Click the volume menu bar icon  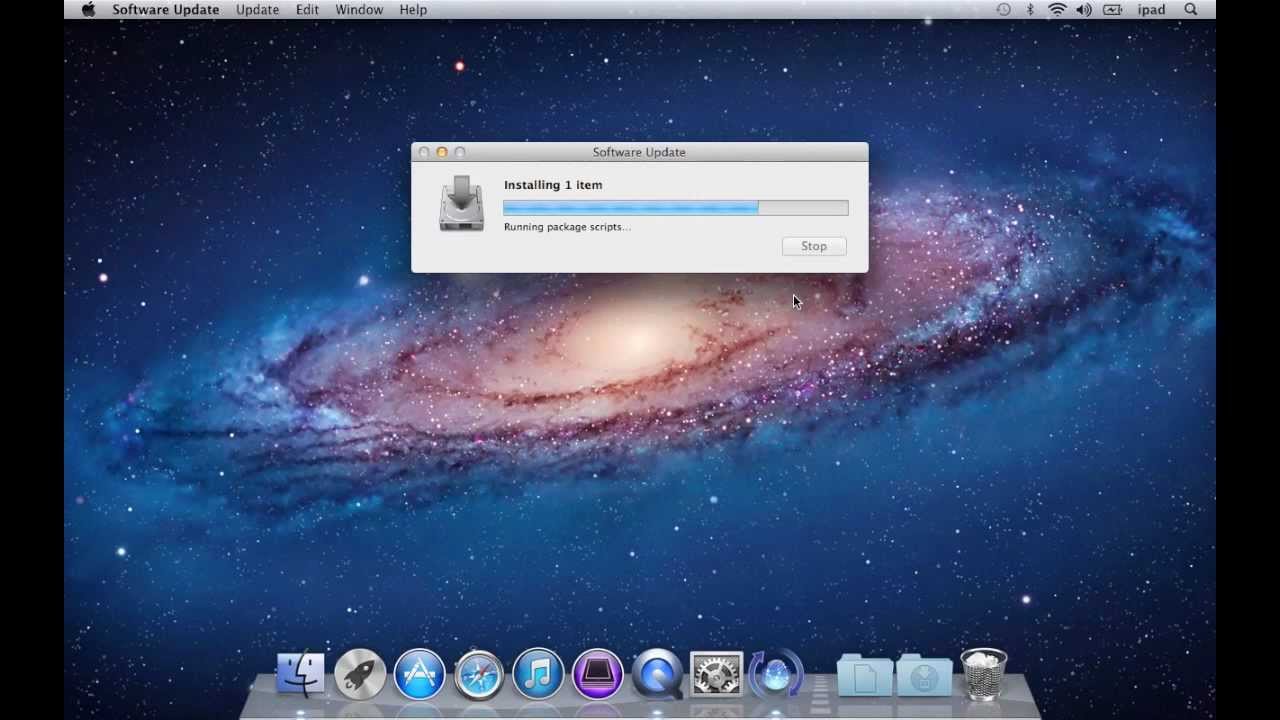[1084, 10]
